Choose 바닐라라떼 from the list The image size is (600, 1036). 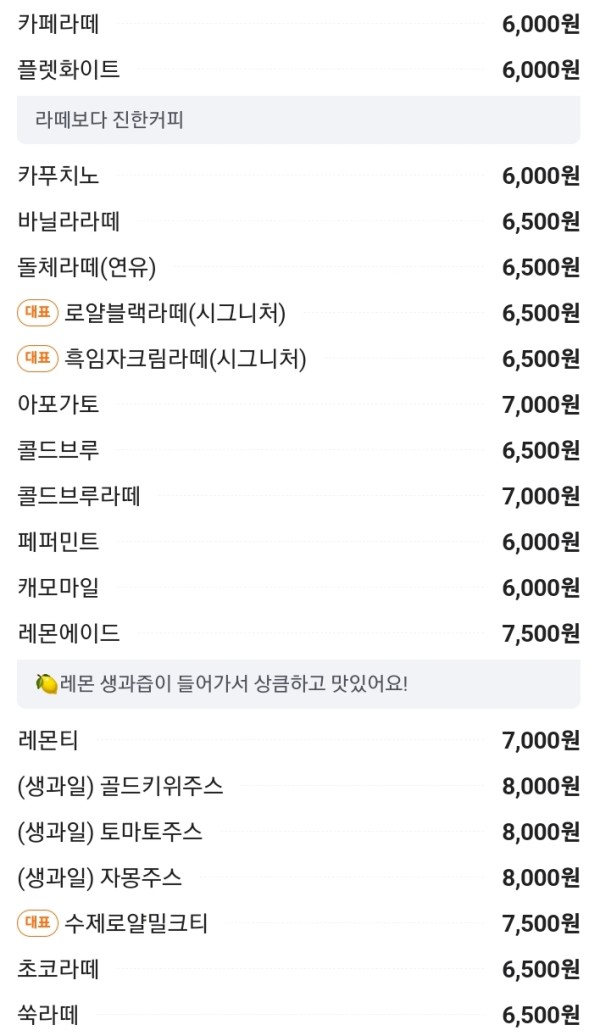click(299, 221)
